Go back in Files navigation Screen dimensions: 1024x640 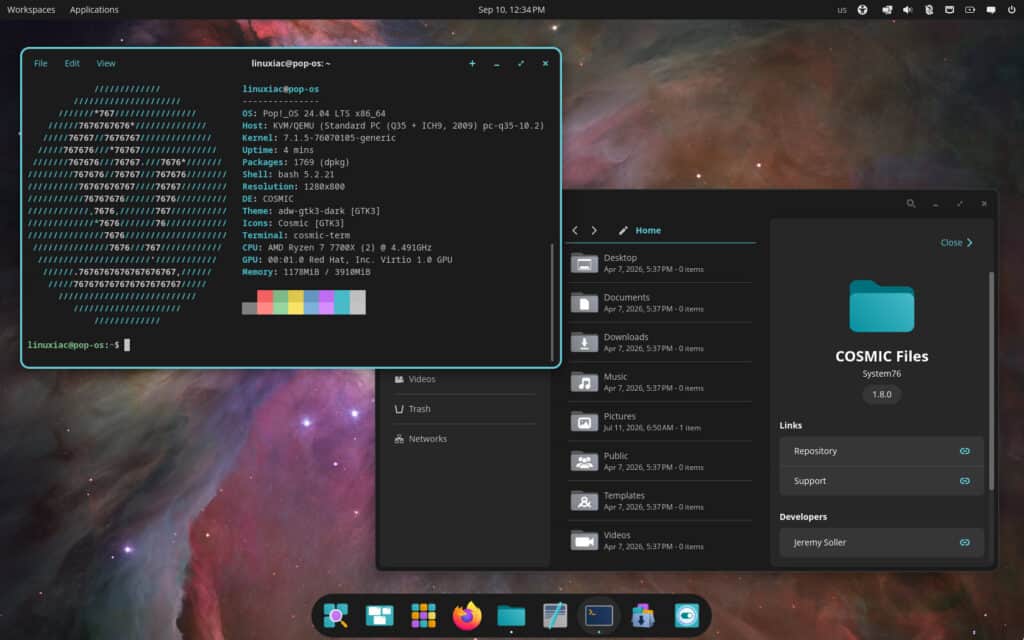(x=575, y=231)
